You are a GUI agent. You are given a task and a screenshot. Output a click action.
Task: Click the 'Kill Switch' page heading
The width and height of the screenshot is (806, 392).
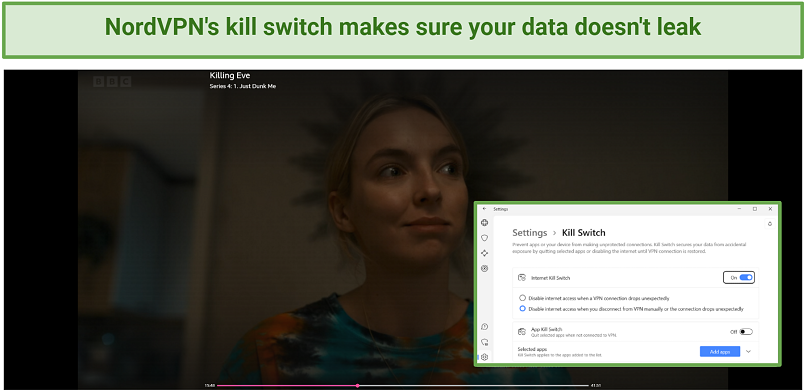pos(583,233)
